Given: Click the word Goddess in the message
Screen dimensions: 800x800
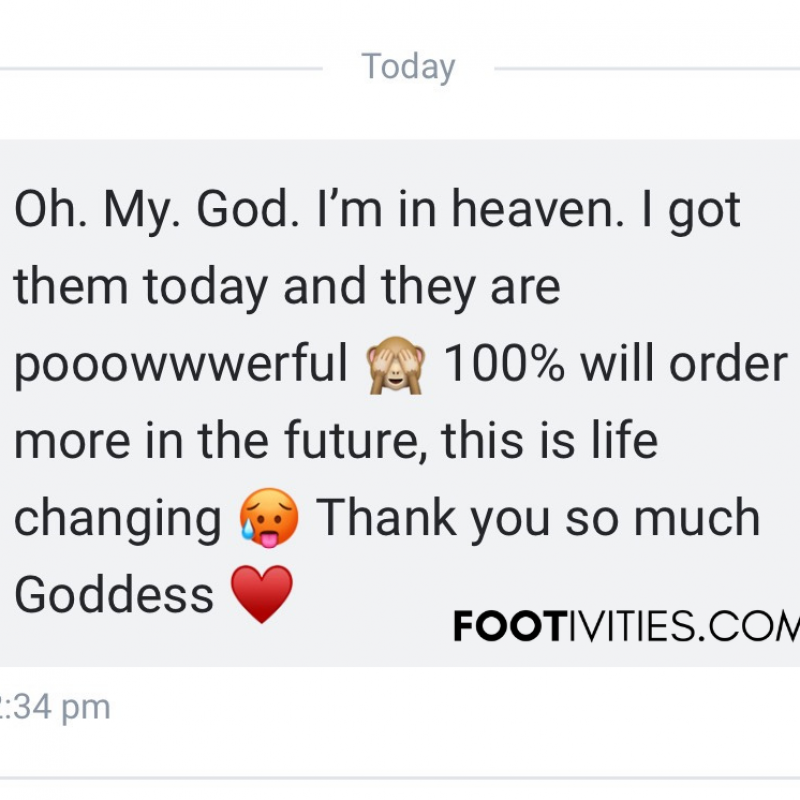Looking at the screenshot, I should 114,595.
